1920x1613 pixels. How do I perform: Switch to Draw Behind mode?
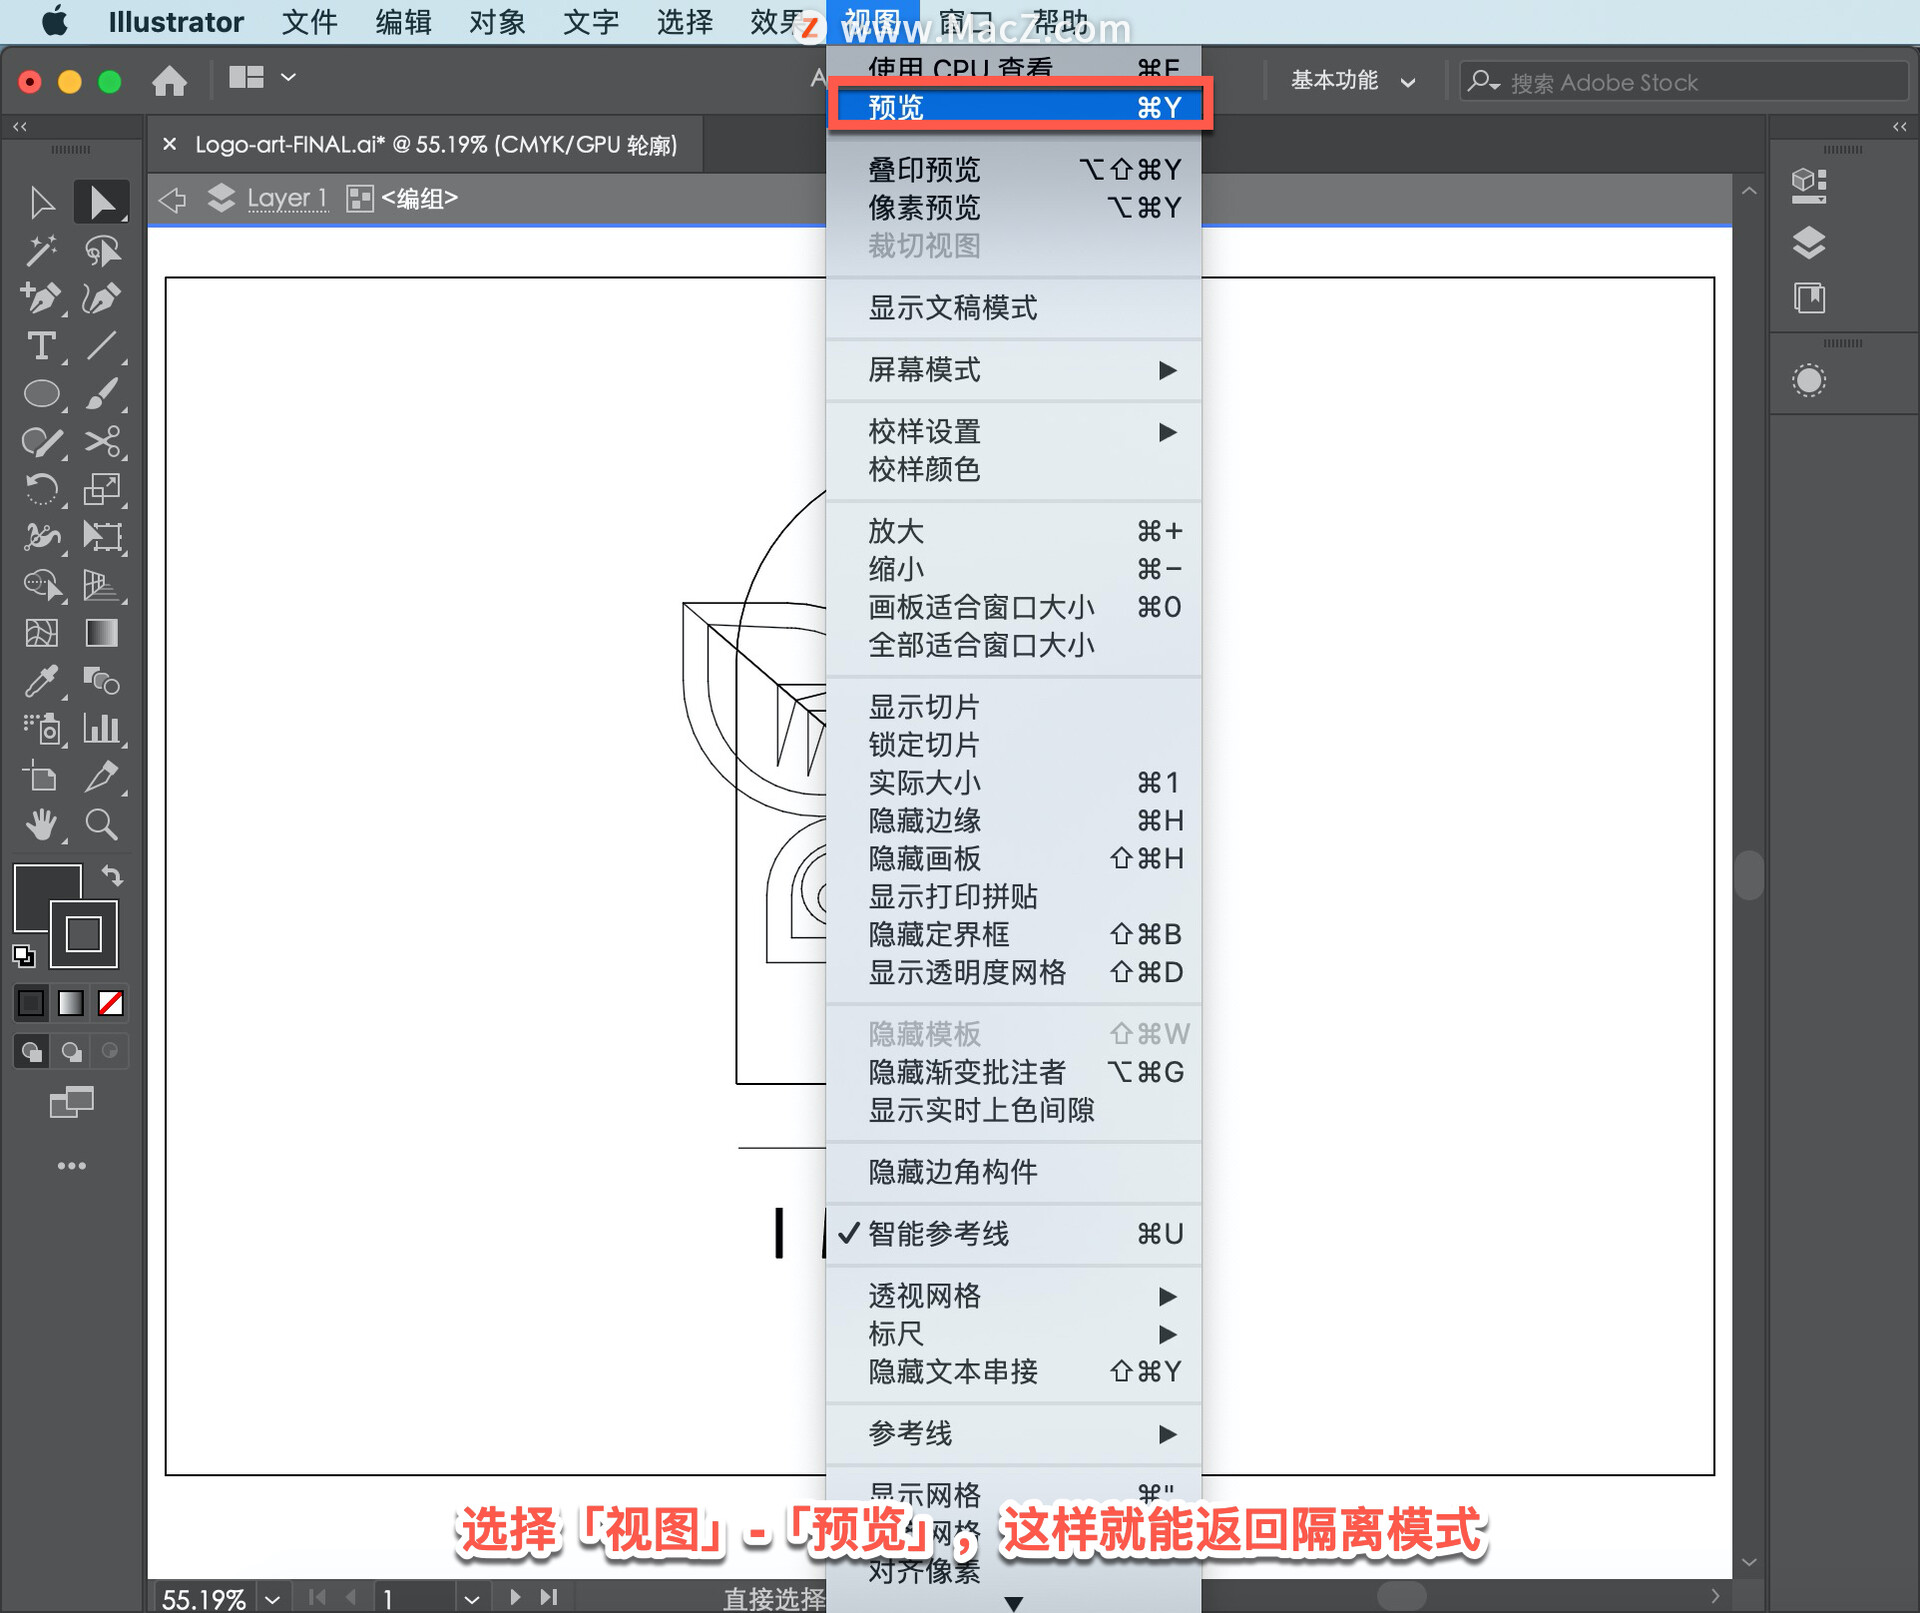pyautogui.click(x=71, y=1051)
